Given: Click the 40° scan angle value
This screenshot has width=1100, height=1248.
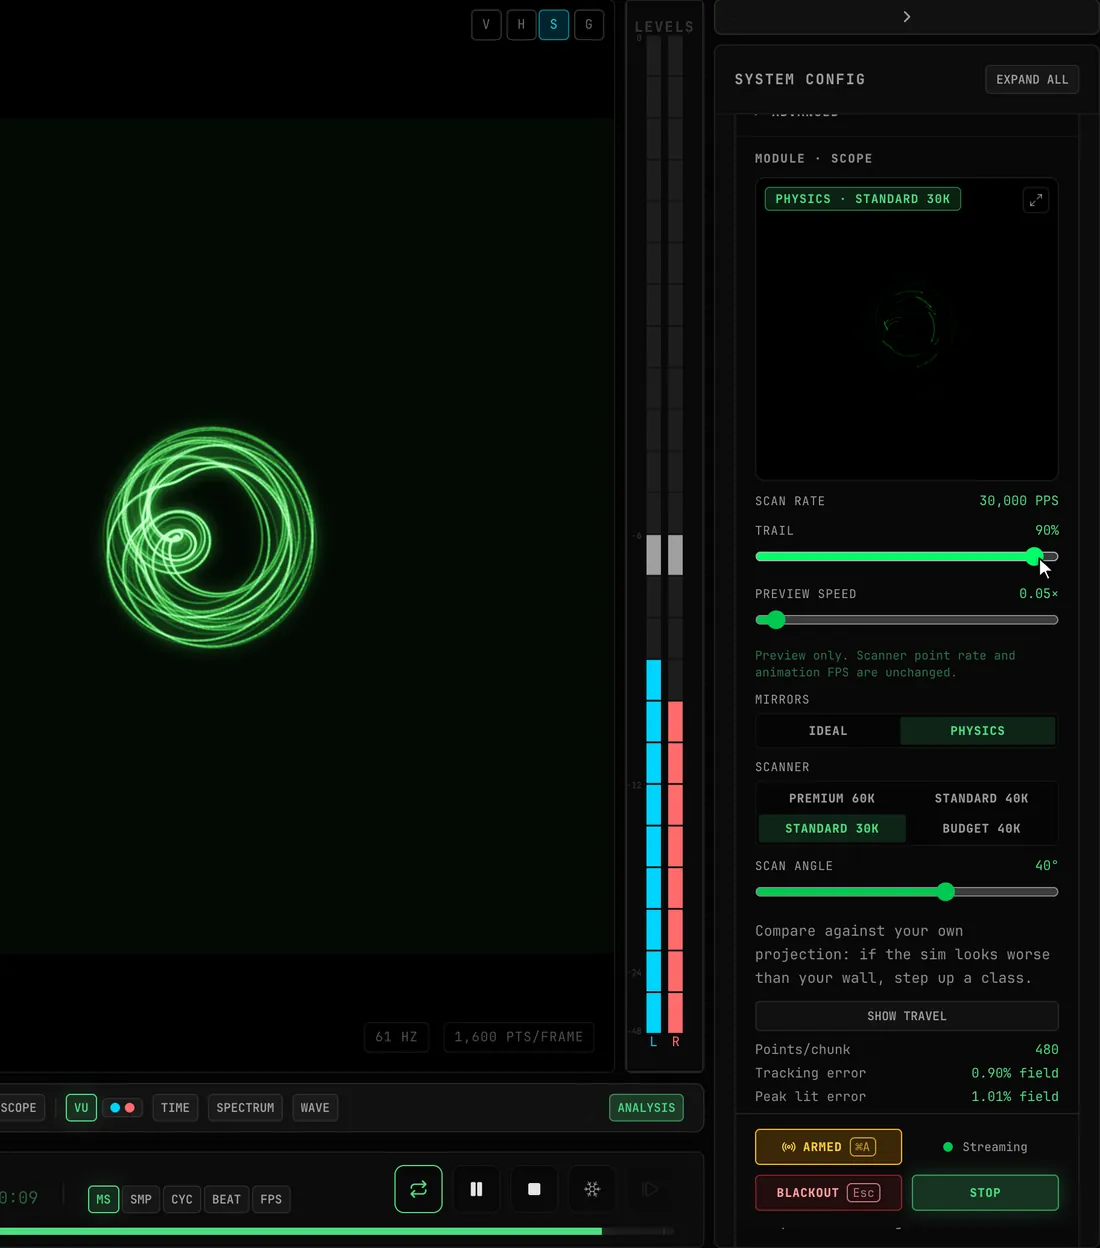Looking at the screenshot, I should 1046,866.
